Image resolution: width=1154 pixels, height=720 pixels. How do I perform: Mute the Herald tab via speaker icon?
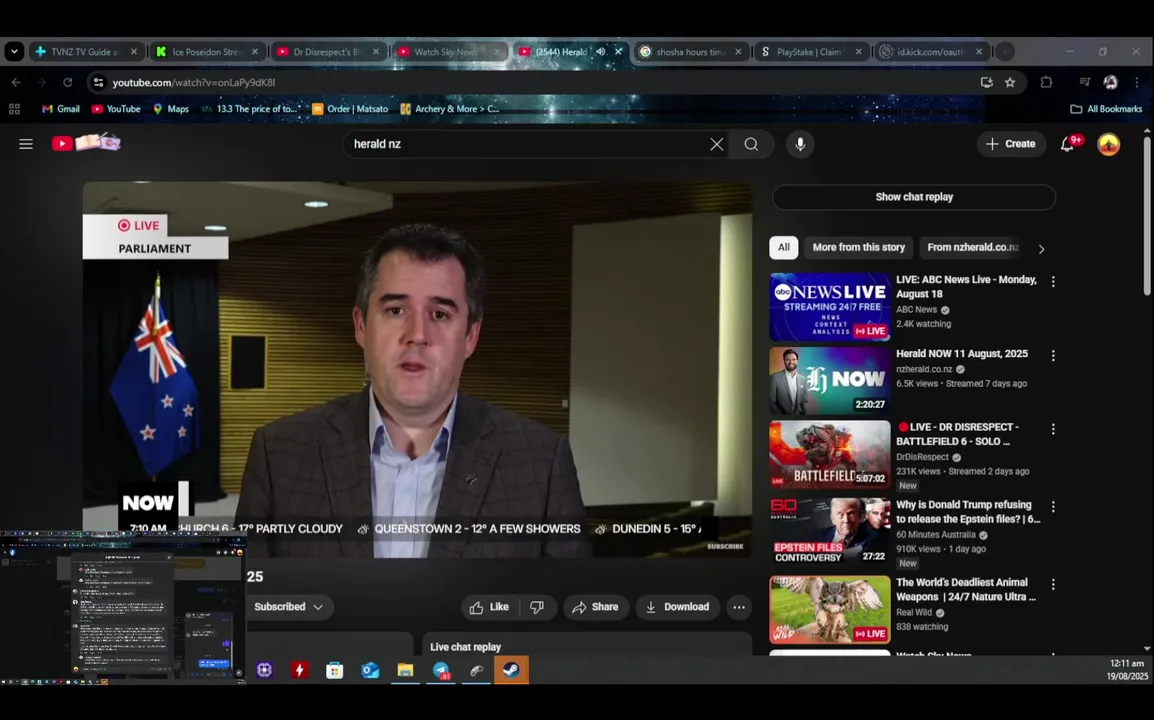[601, 52]
